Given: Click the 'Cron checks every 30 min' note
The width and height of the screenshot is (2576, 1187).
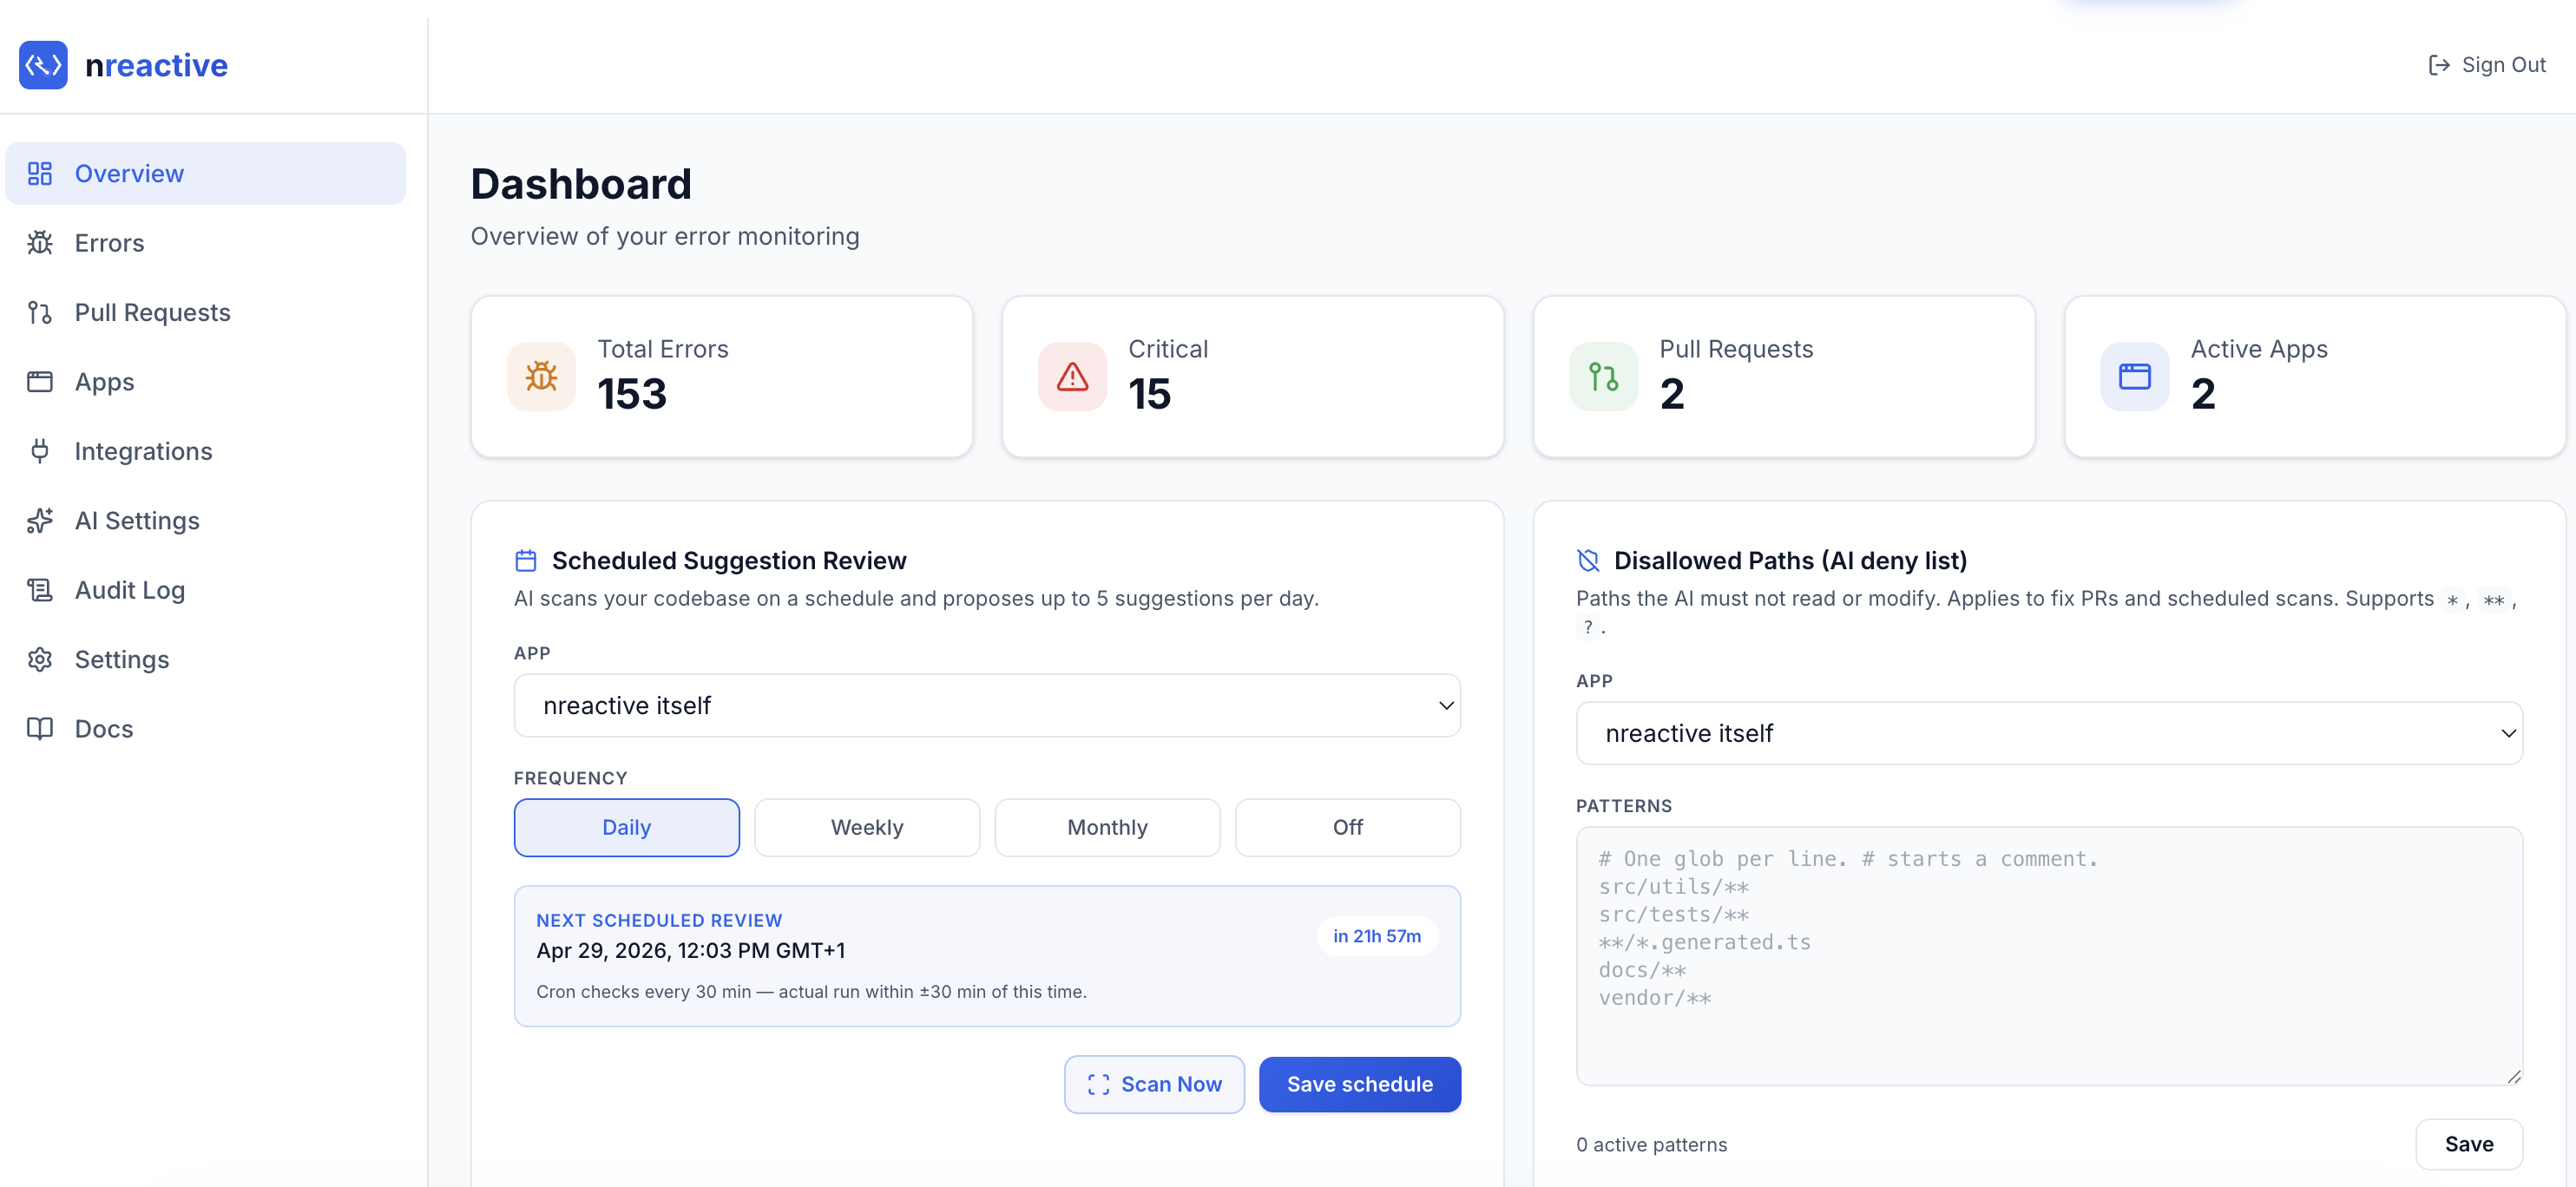Looking at the screenshot, I should (x=811, y=992).
